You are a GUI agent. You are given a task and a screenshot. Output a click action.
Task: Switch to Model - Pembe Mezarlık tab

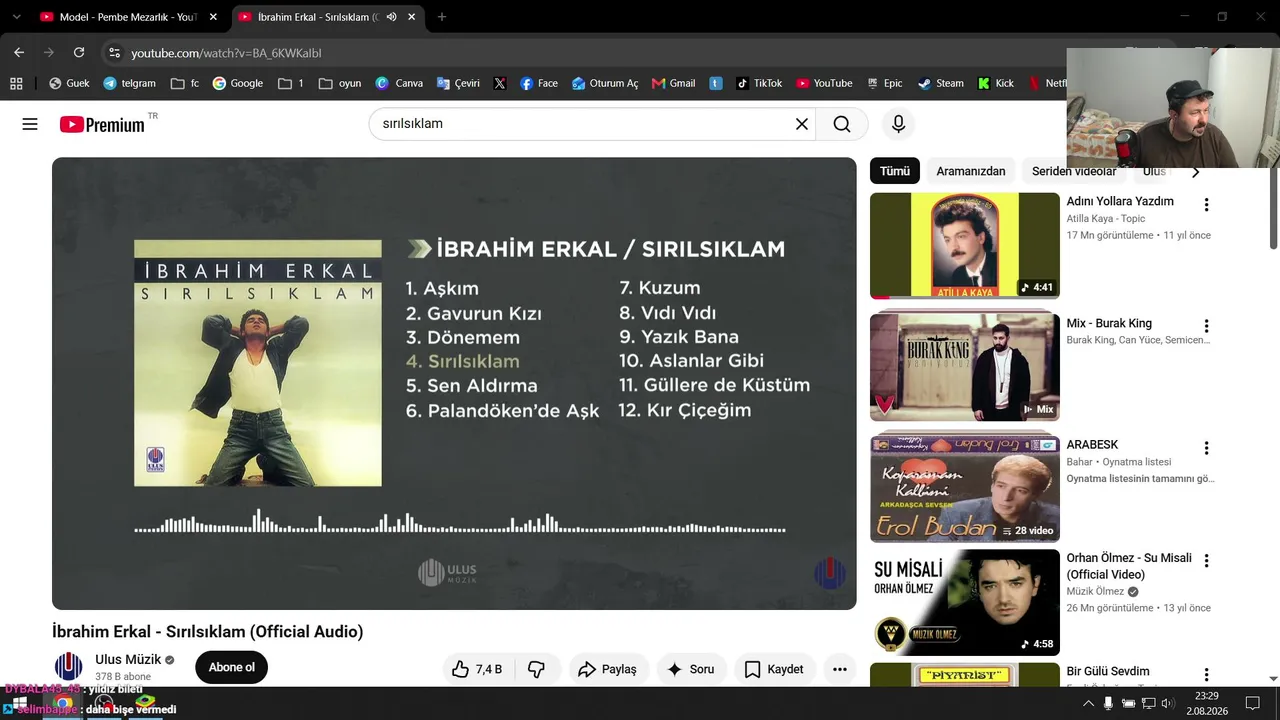pos(128,17)
